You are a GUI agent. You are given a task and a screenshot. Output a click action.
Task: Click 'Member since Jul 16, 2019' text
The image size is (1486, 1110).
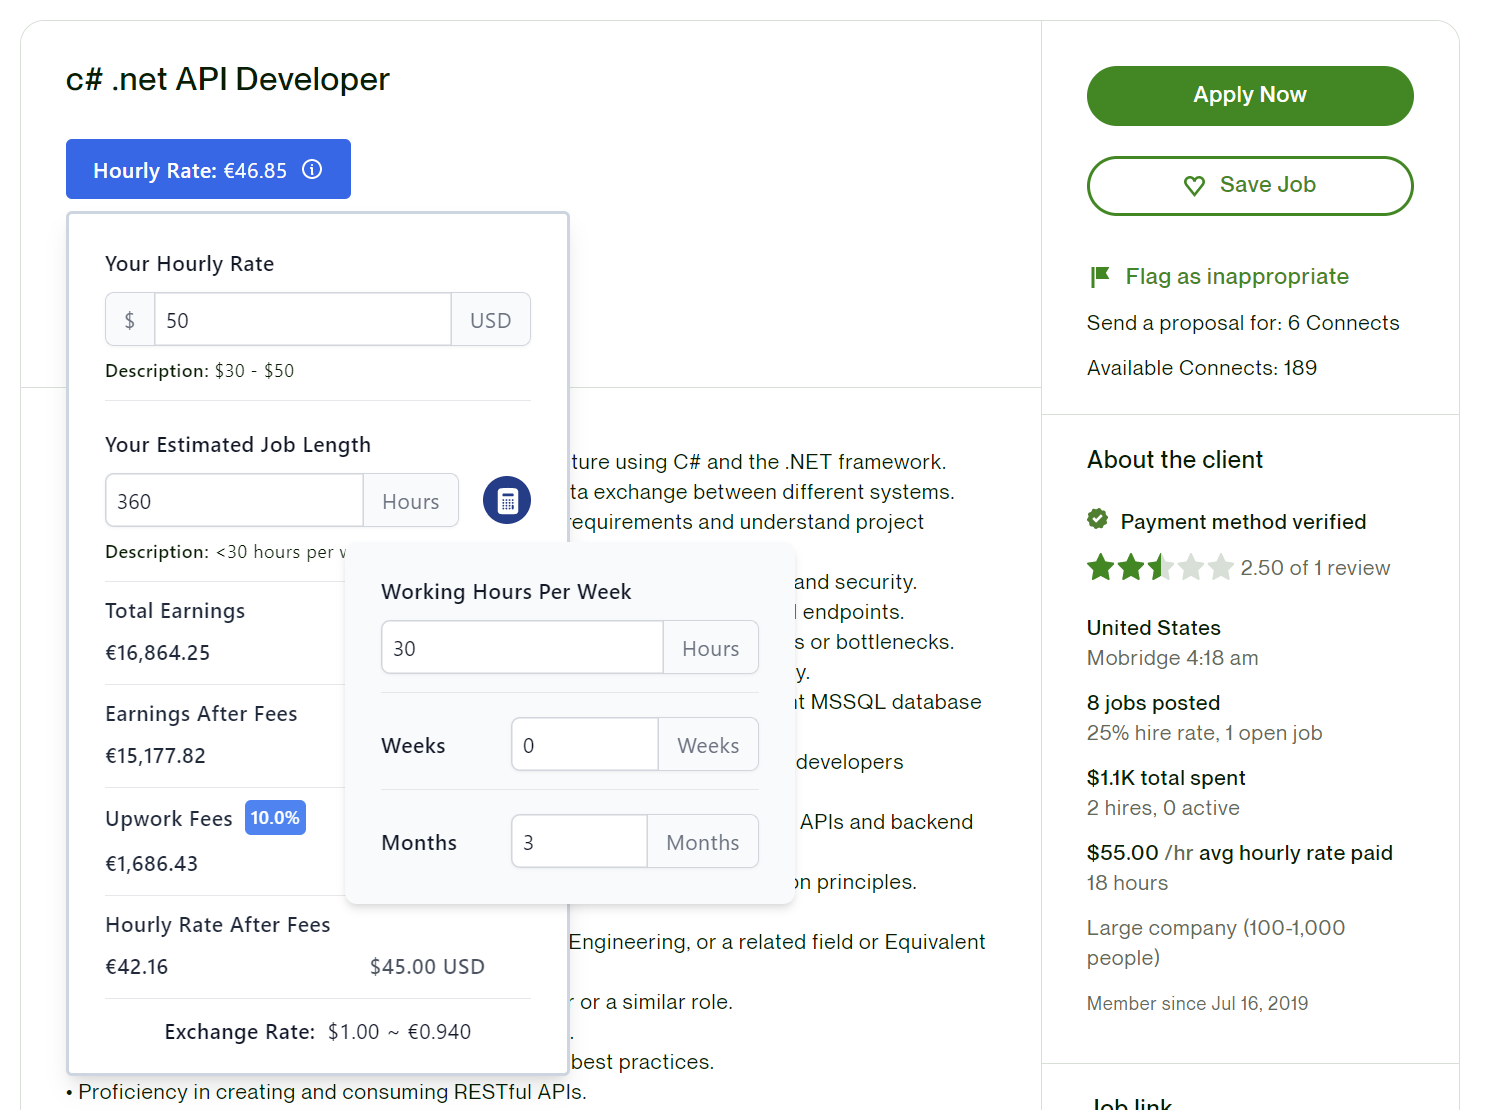click(1197, 1004)
